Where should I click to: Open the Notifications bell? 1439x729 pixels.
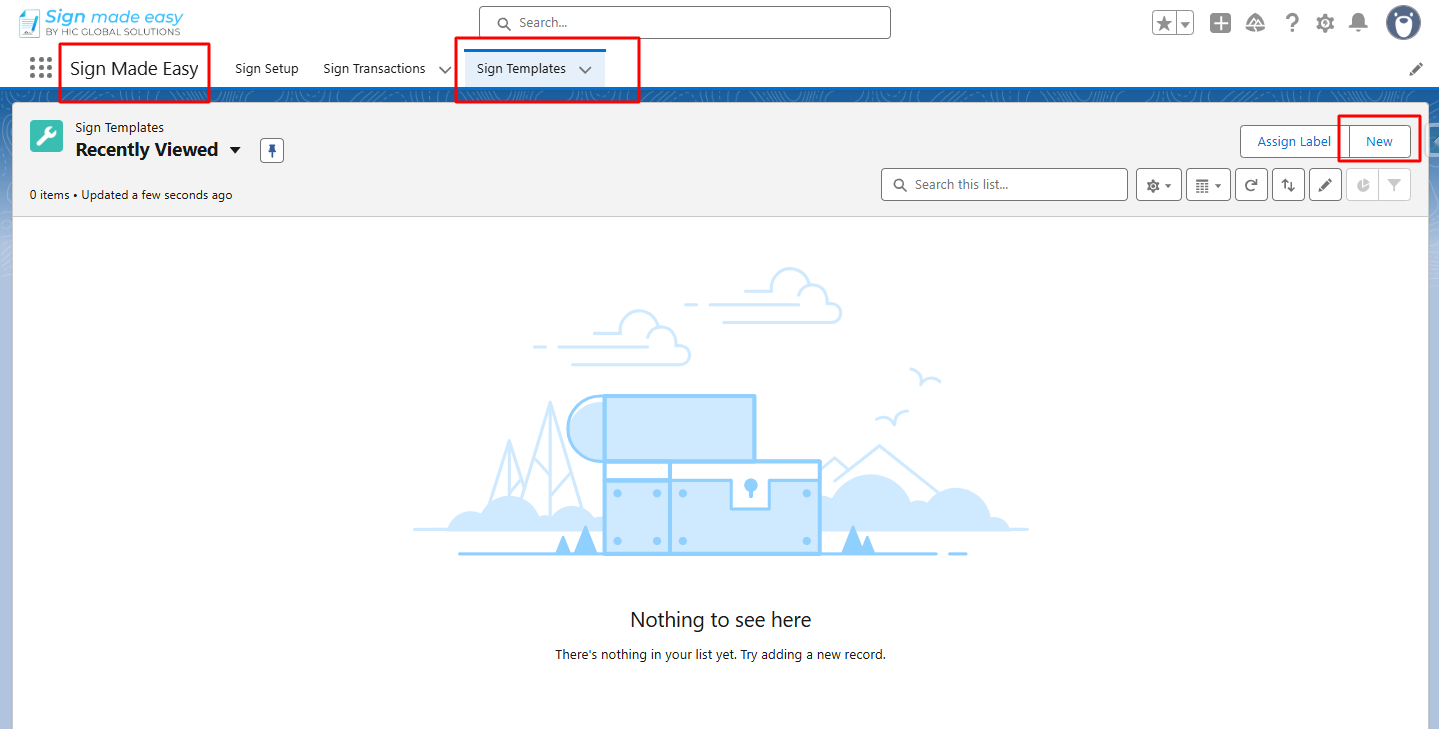pyautogui.click(x=1358, y=23)
